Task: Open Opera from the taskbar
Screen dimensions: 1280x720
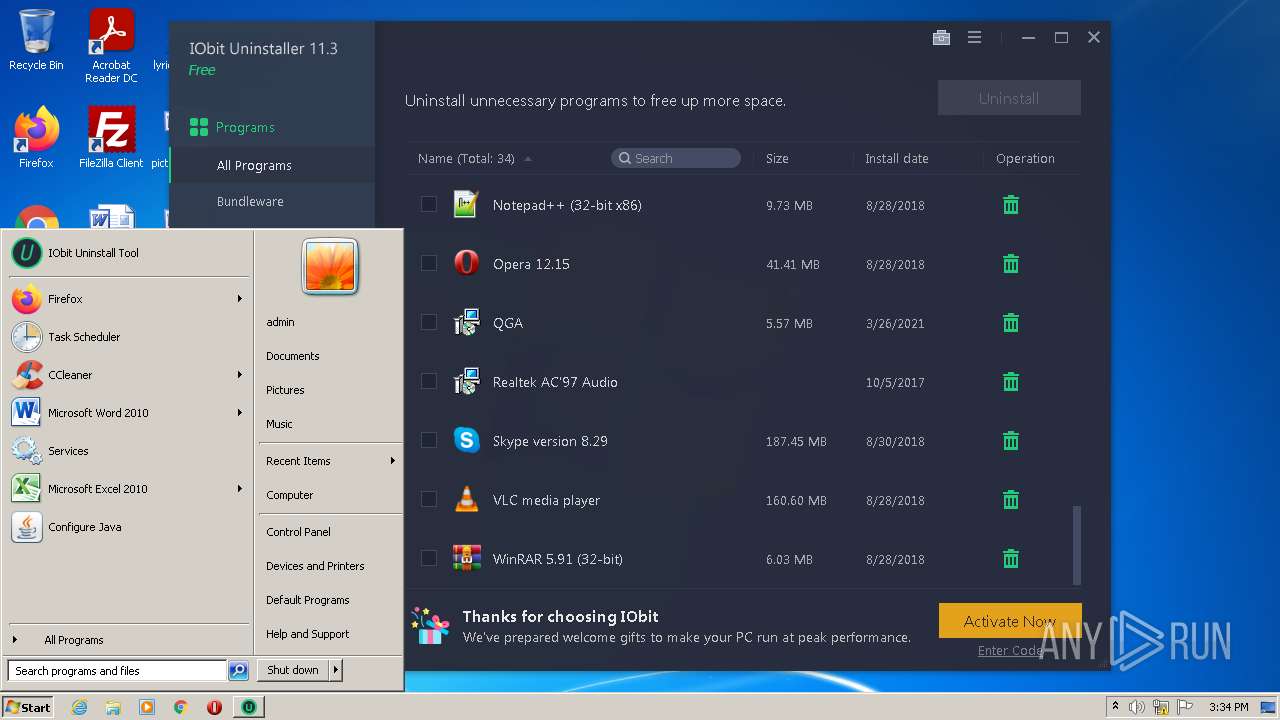Action: [214, 707]
